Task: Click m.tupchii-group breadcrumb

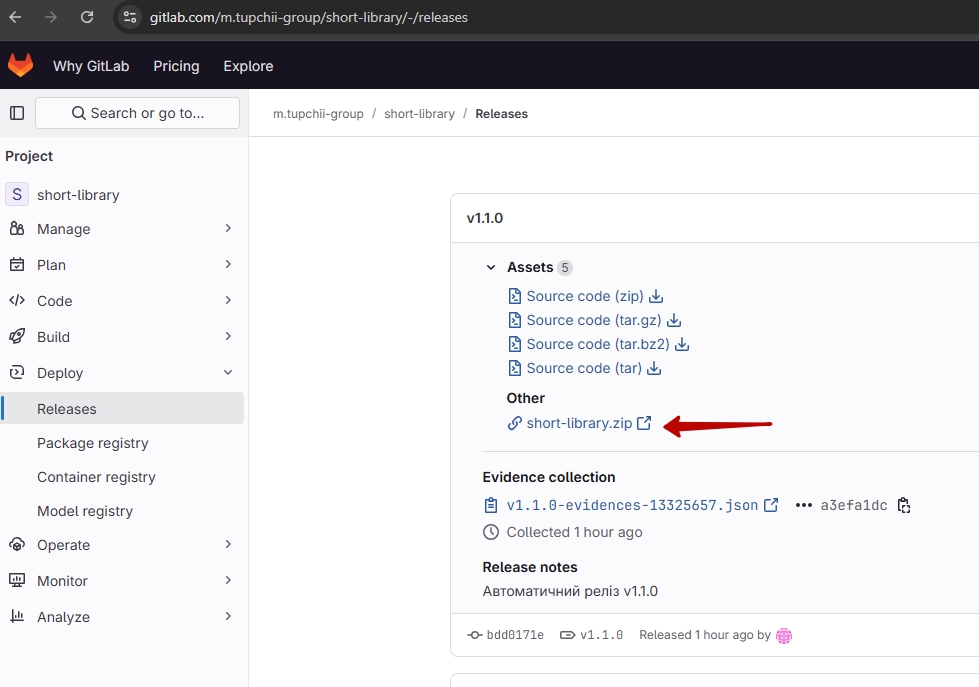Action: pos(318,114)
